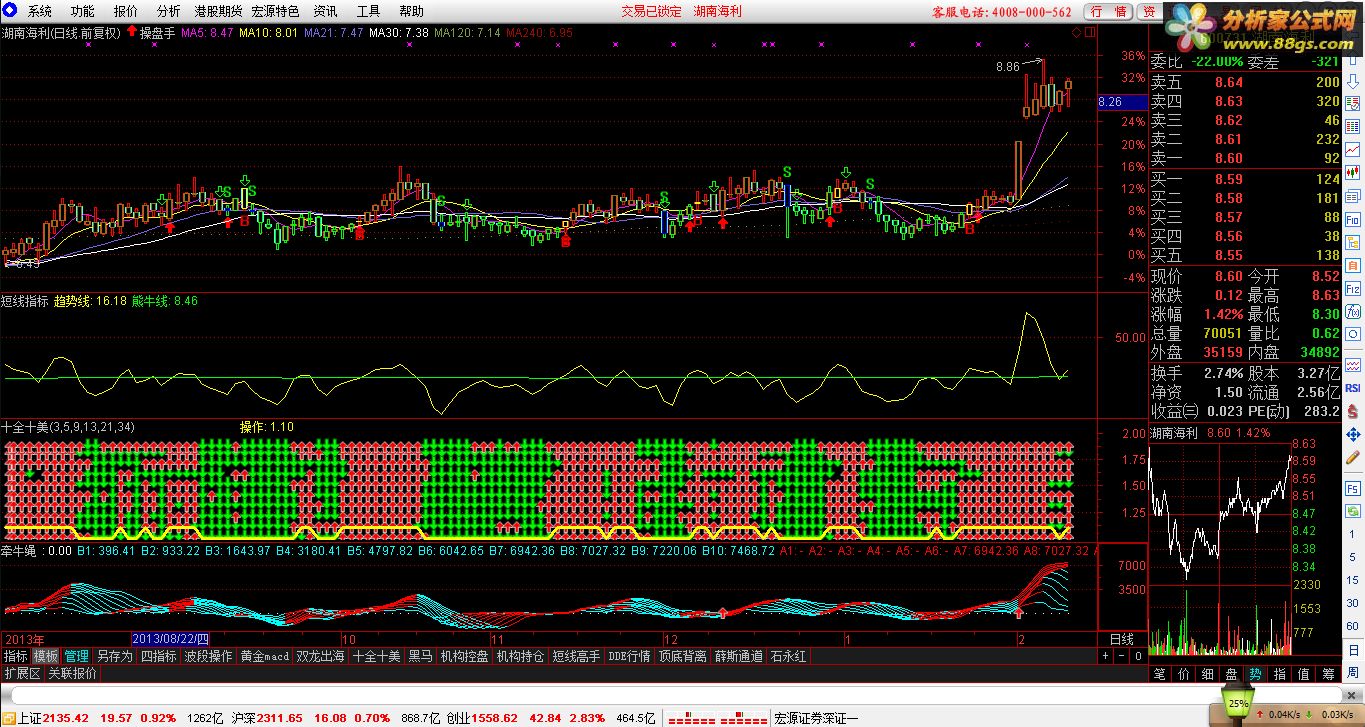The width and height of the screenshot is (1365, 727).
Task: Switch to the 管理 tab
Action: click(x=77, y=656)
